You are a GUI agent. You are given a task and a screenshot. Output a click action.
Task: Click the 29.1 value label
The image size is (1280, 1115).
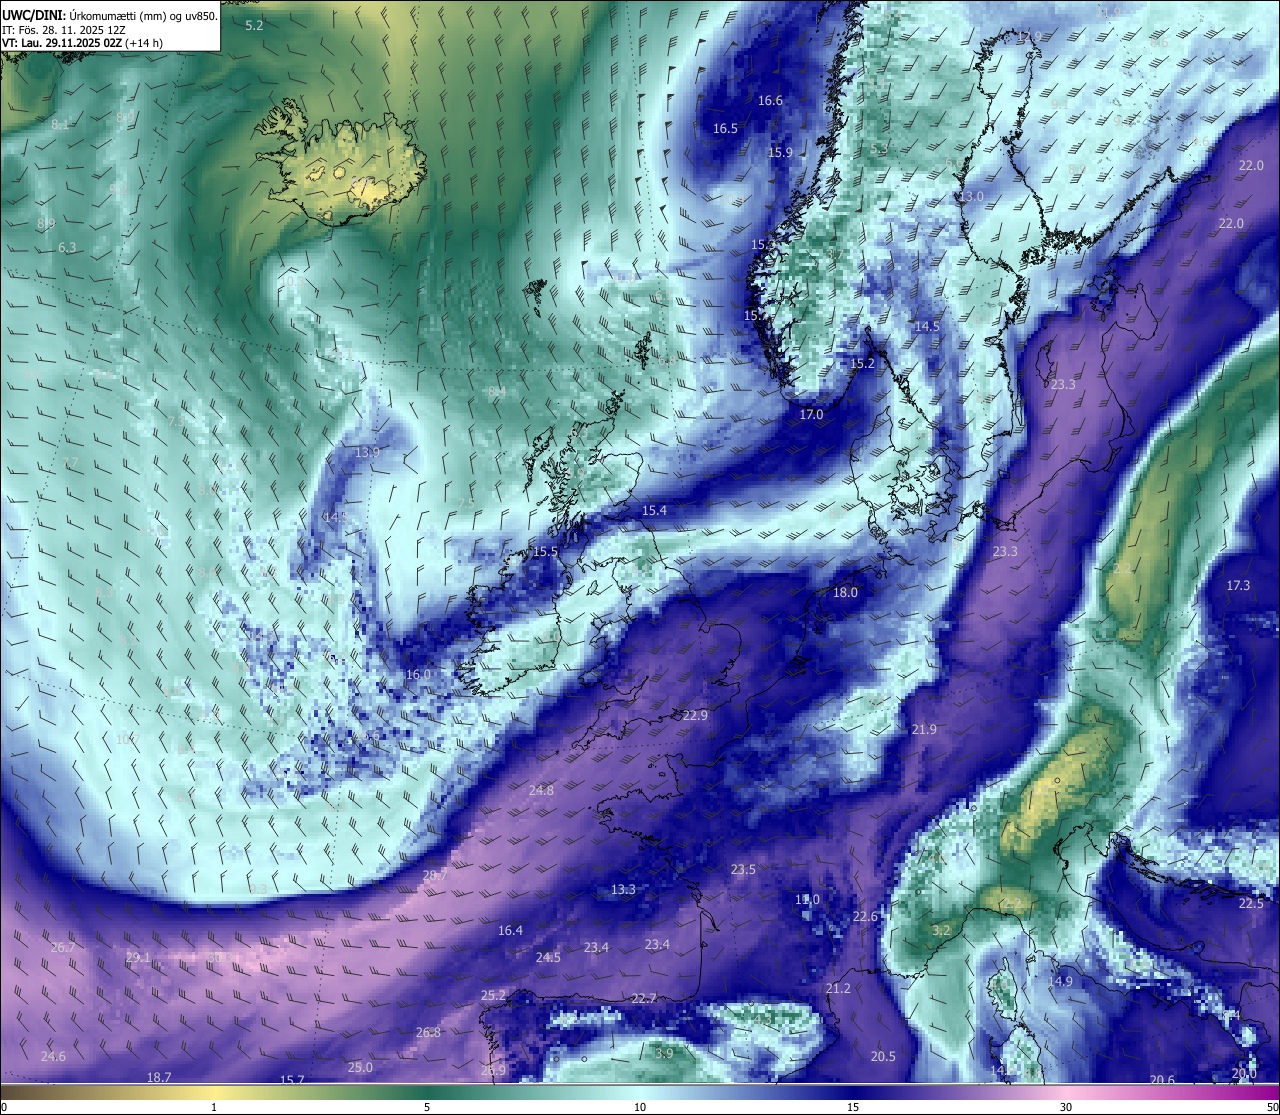(x=138, y=957)
